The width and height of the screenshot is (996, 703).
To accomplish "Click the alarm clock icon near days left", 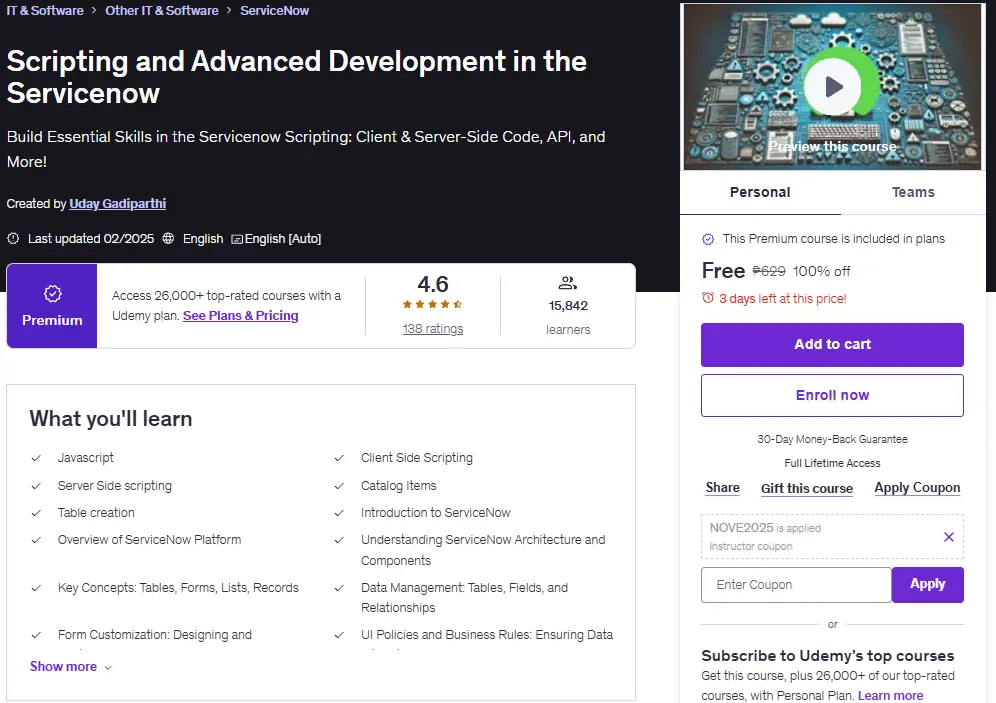I will click(x=708, y=298).
